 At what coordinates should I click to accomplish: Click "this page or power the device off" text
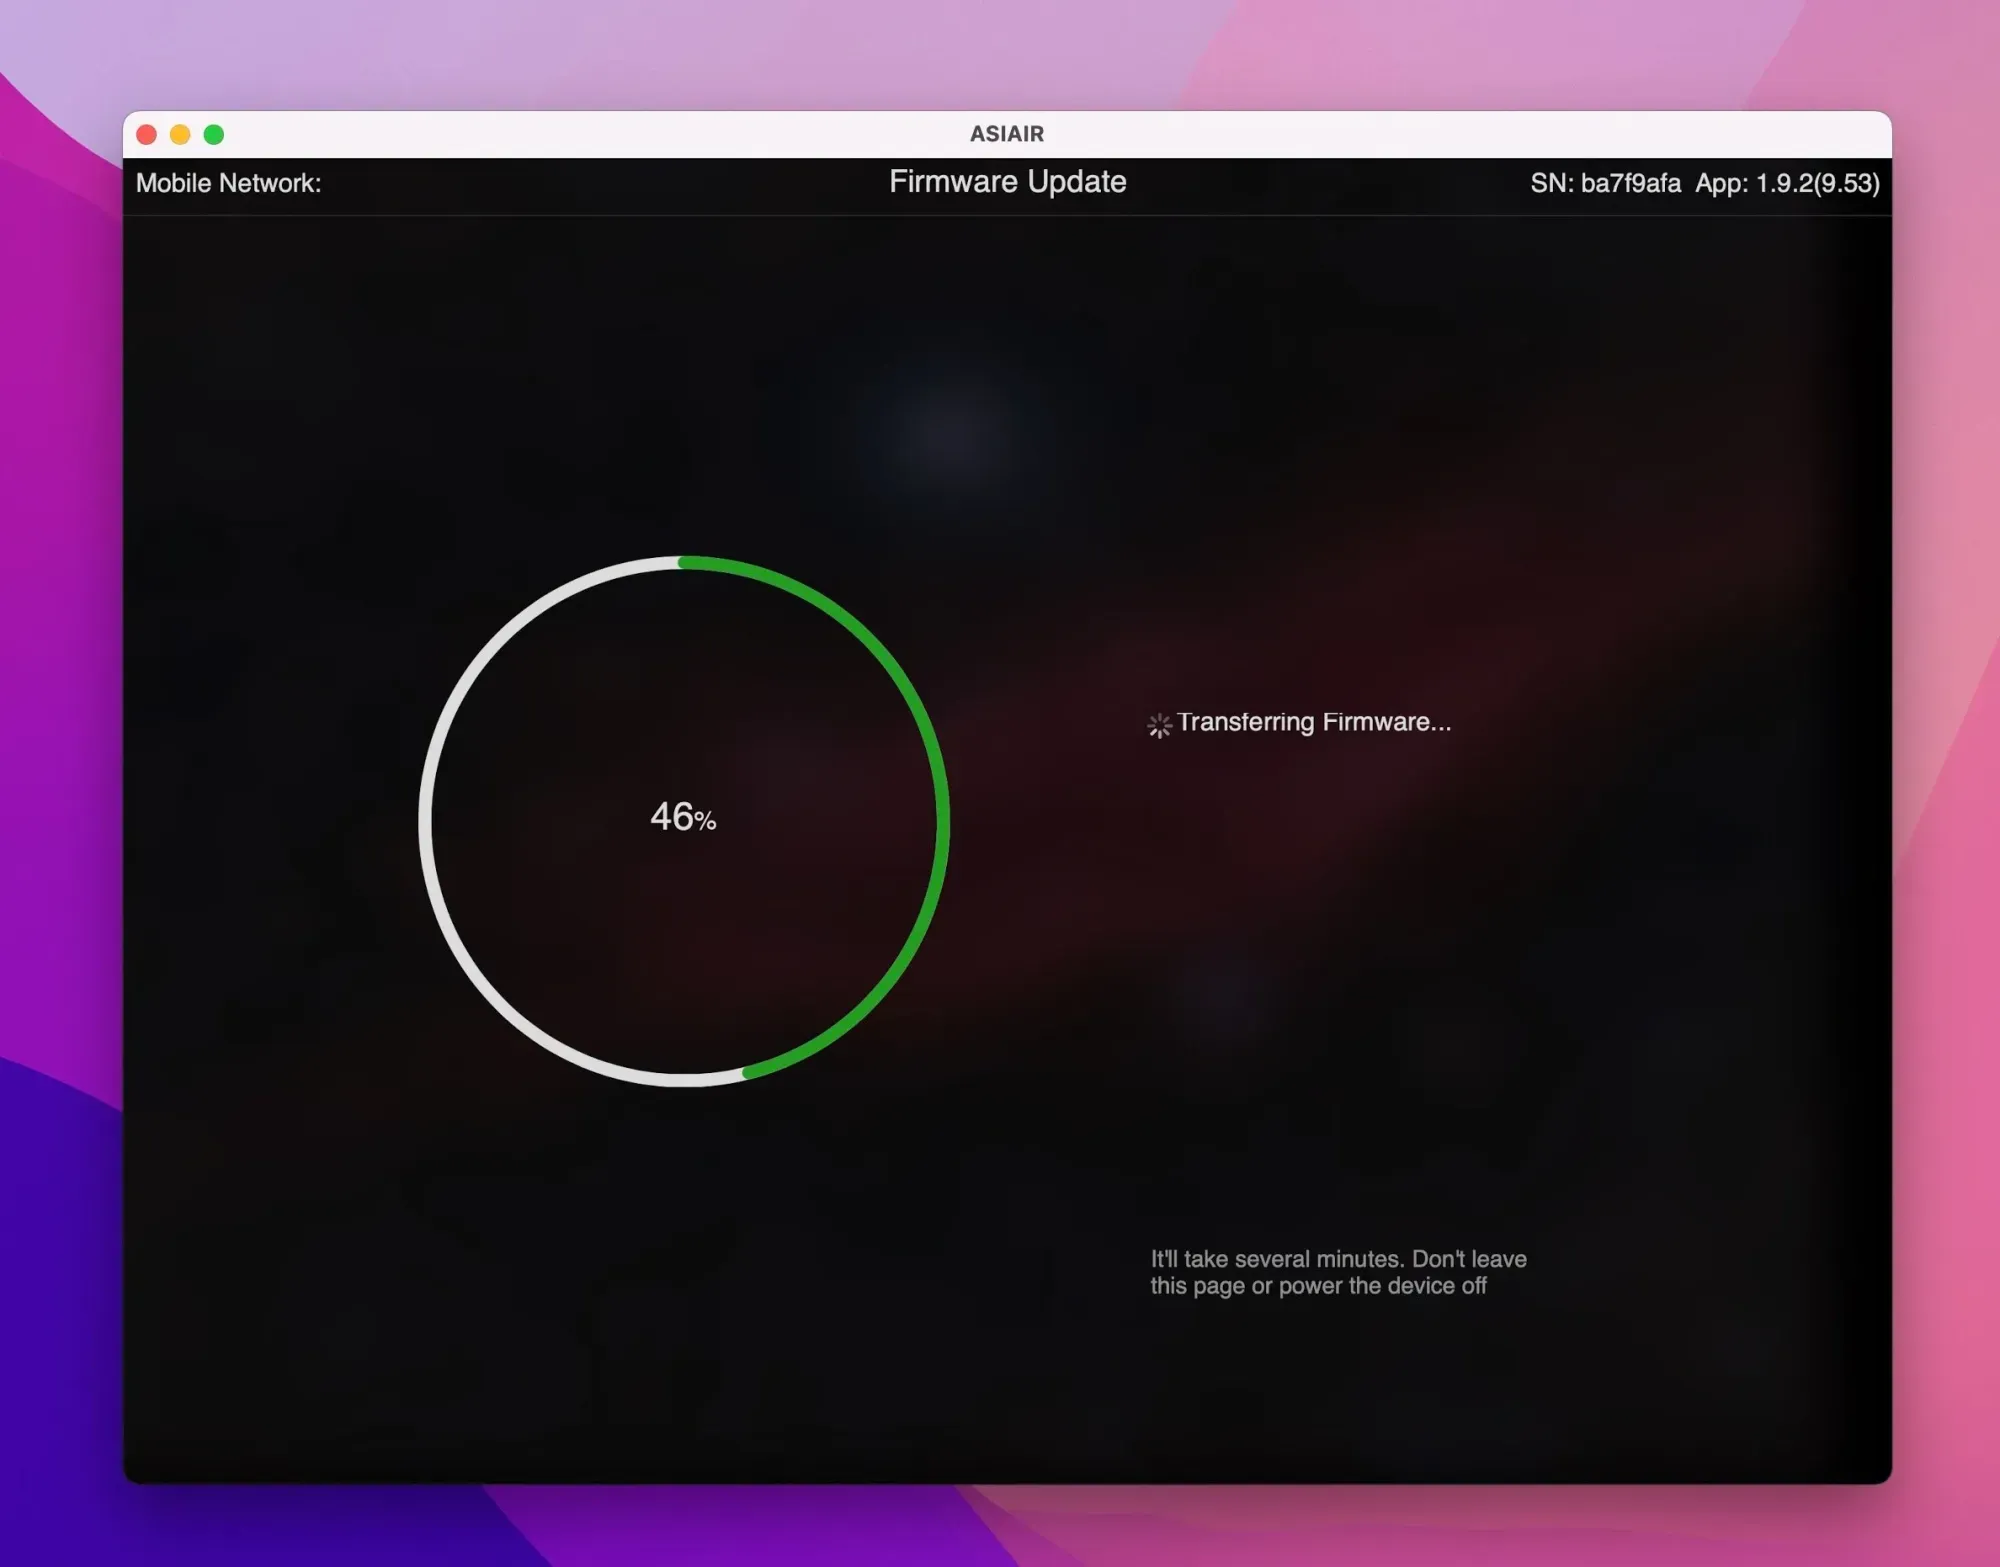coord(1317,1286)
